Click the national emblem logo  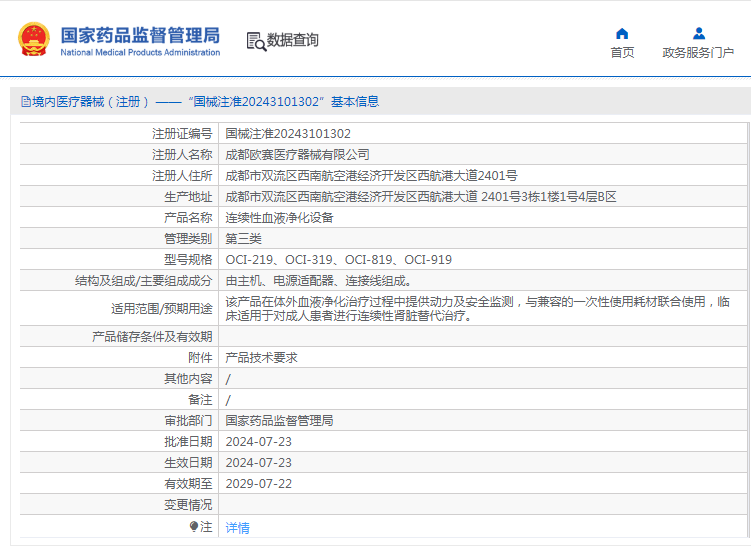click(x=34, y=40)
